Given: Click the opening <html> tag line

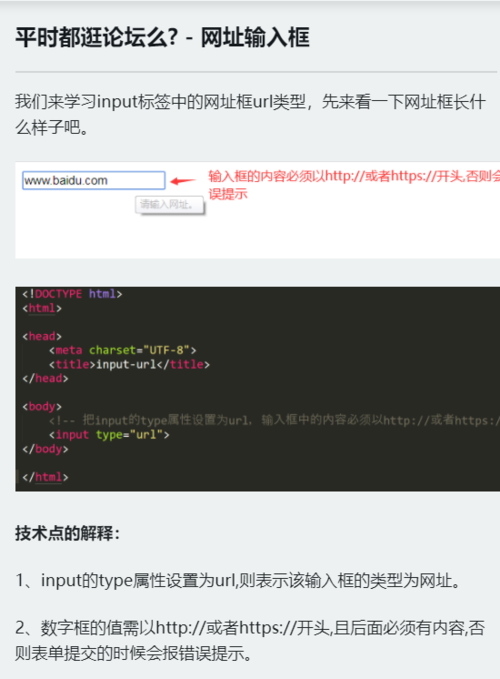Looking at the screenshot, I should pyautogui.click(x=42, y=308).
